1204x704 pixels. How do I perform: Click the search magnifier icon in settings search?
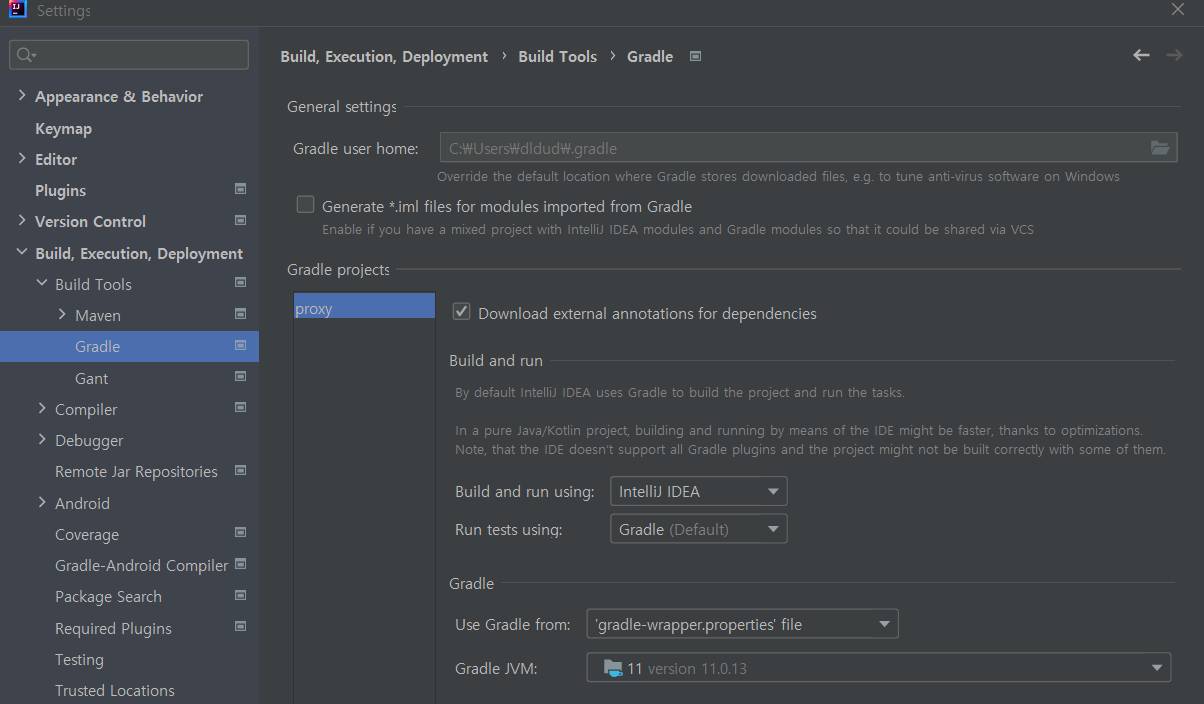click(x=26, y=55)
